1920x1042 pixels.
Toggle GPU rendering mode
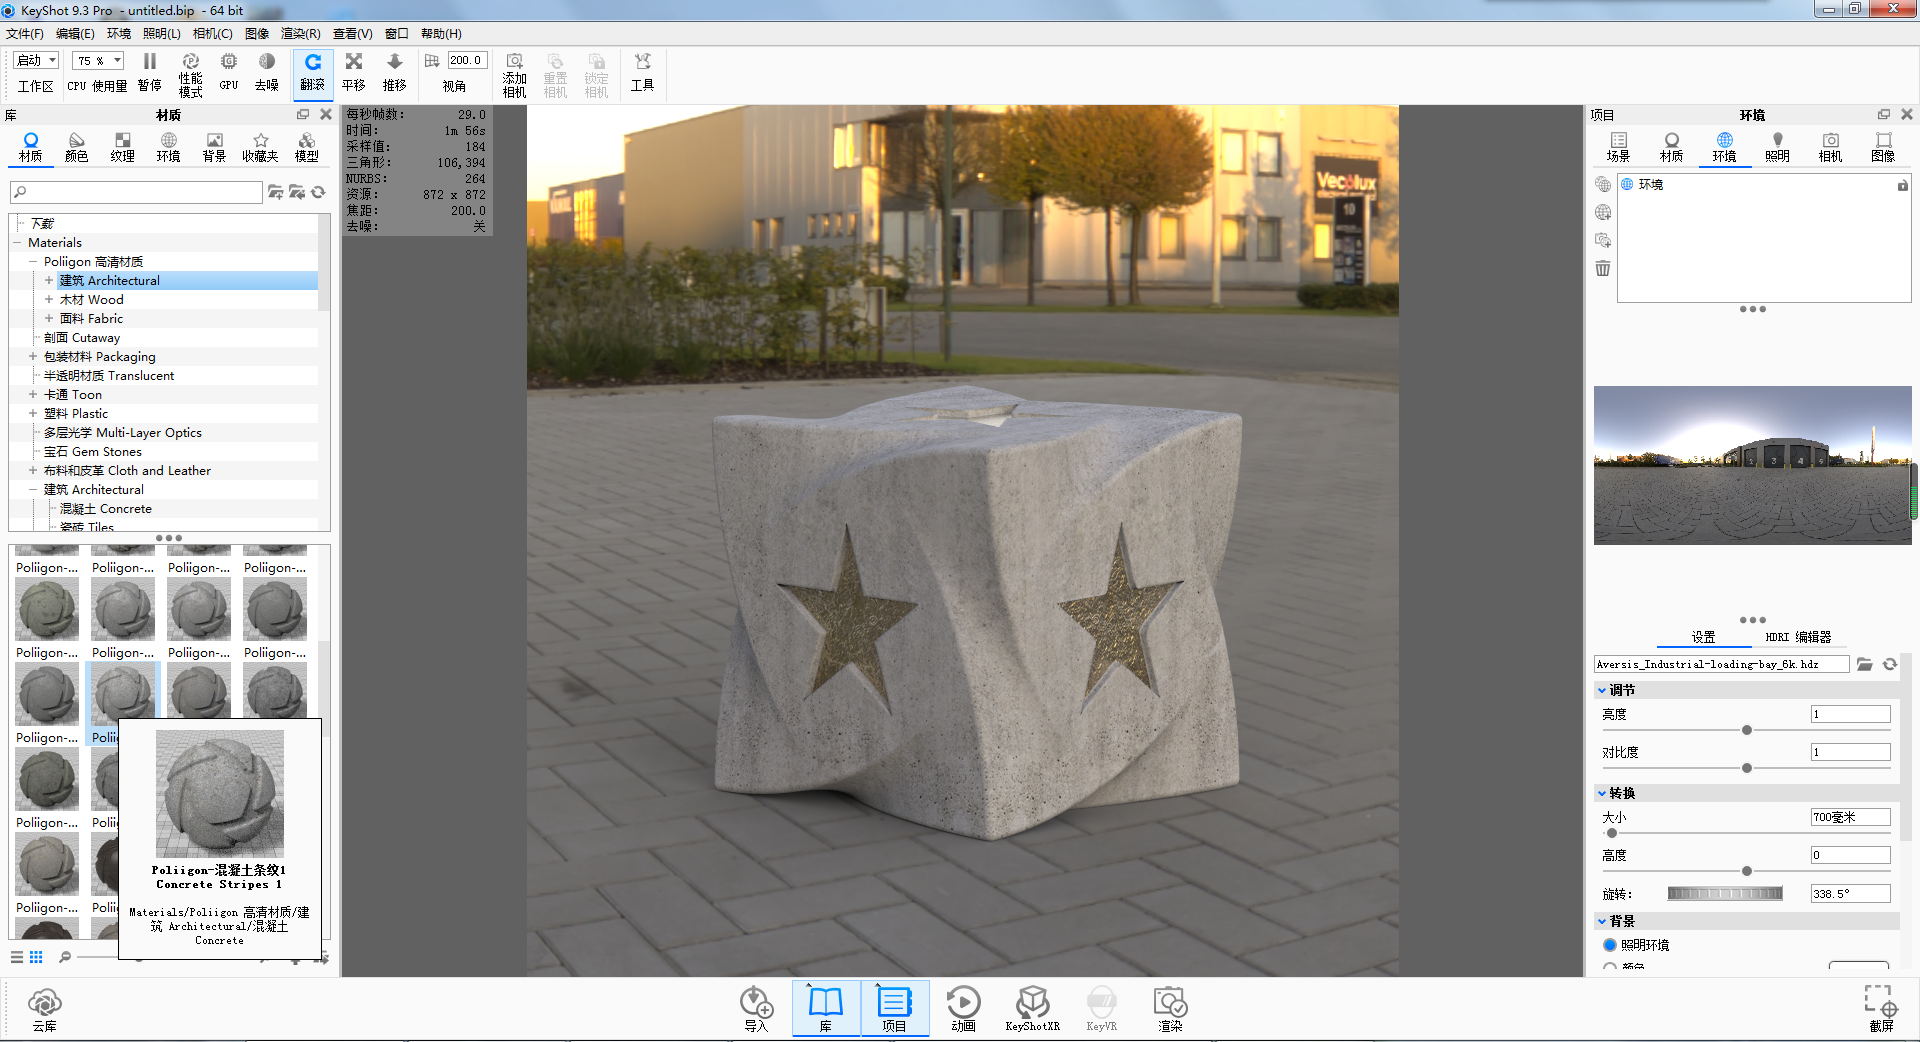click(x=229, y=73)
